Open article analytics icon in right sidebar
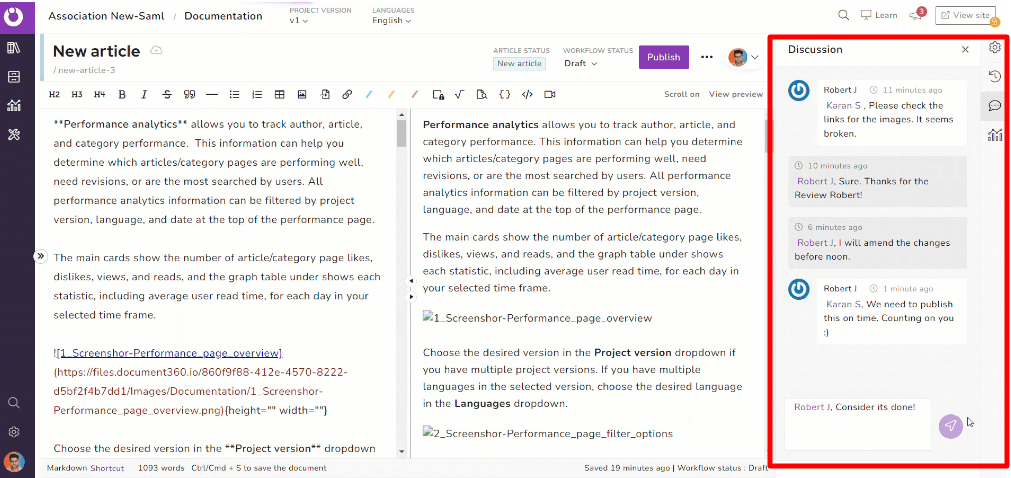 point(994,135)
